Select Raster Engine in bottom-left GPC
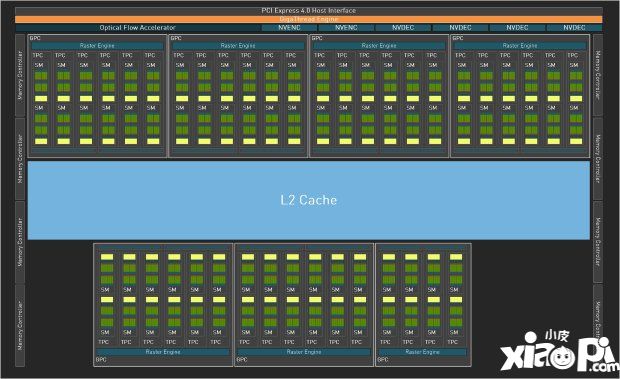This screenshot has height=379, width=620. coord(163,352)
